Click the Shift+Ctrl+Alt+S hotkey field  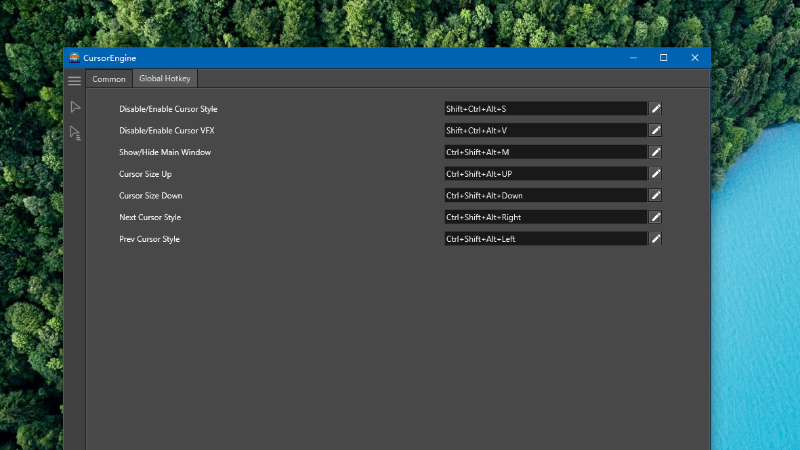[x=545, y=108]
